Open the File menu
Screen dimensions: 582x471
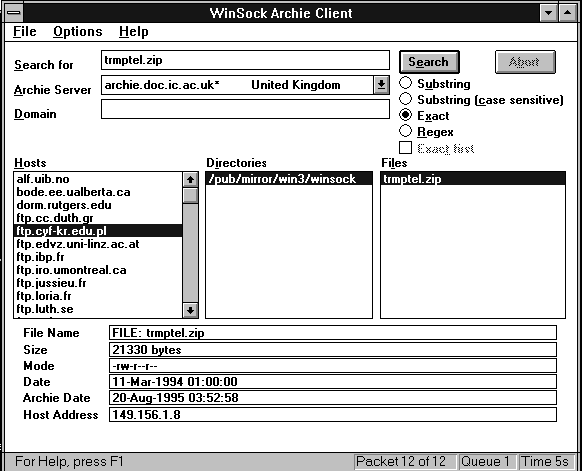click(x=24, y=32)
